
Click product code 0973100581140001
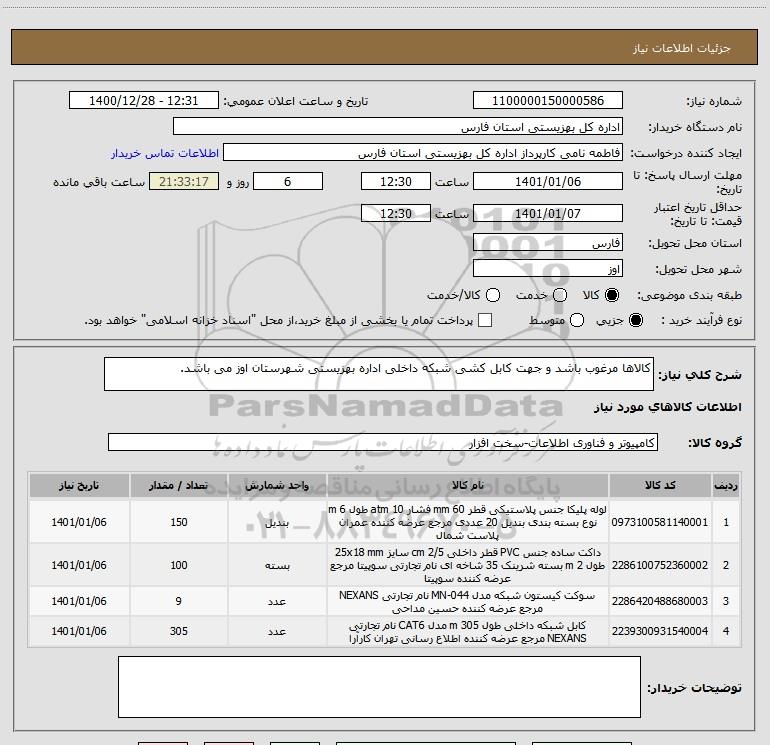pos(660,522)
